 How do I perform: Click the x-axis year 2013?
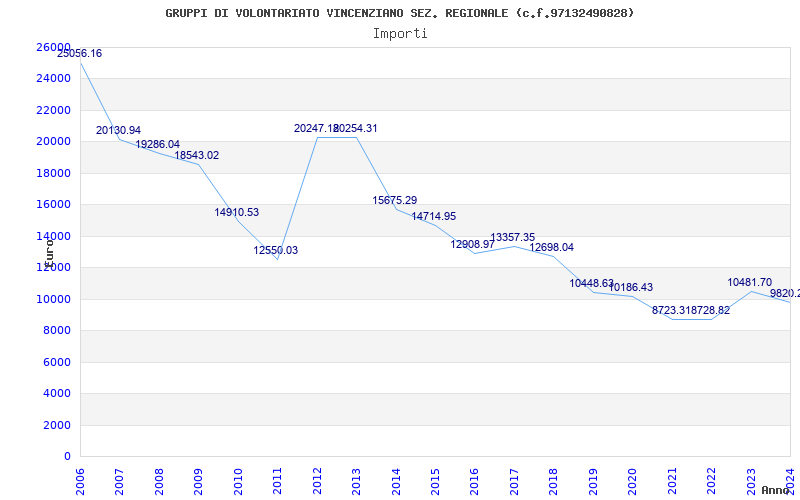click(x=356, y=482)
